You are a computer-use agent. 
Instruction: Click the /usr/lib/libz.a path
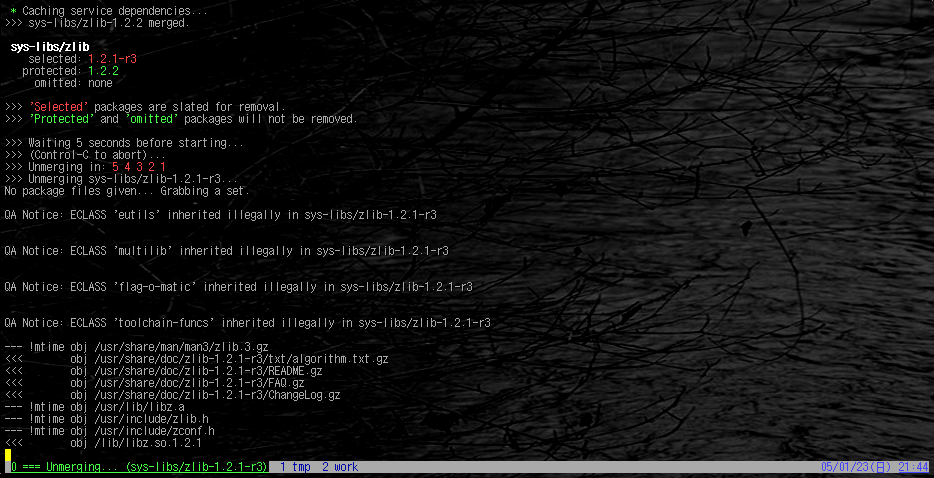coord(139,406)
